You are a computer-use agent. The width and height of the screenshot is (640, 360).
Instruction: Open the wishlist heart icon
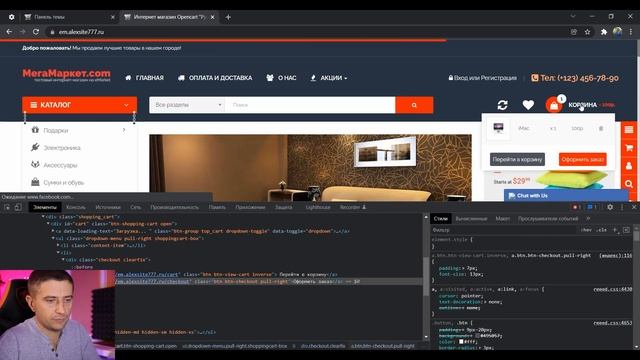(528, 105)
